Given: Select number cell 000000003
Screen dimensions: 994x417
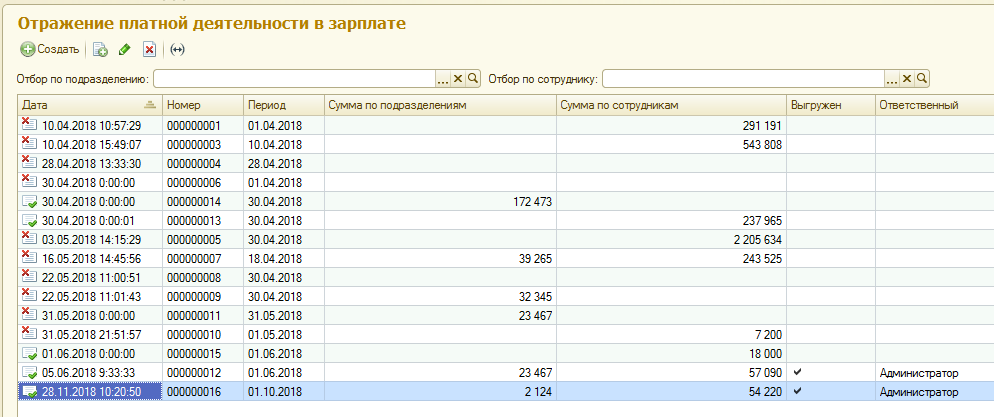Looking at the screenshot, I should pos(194,144).
